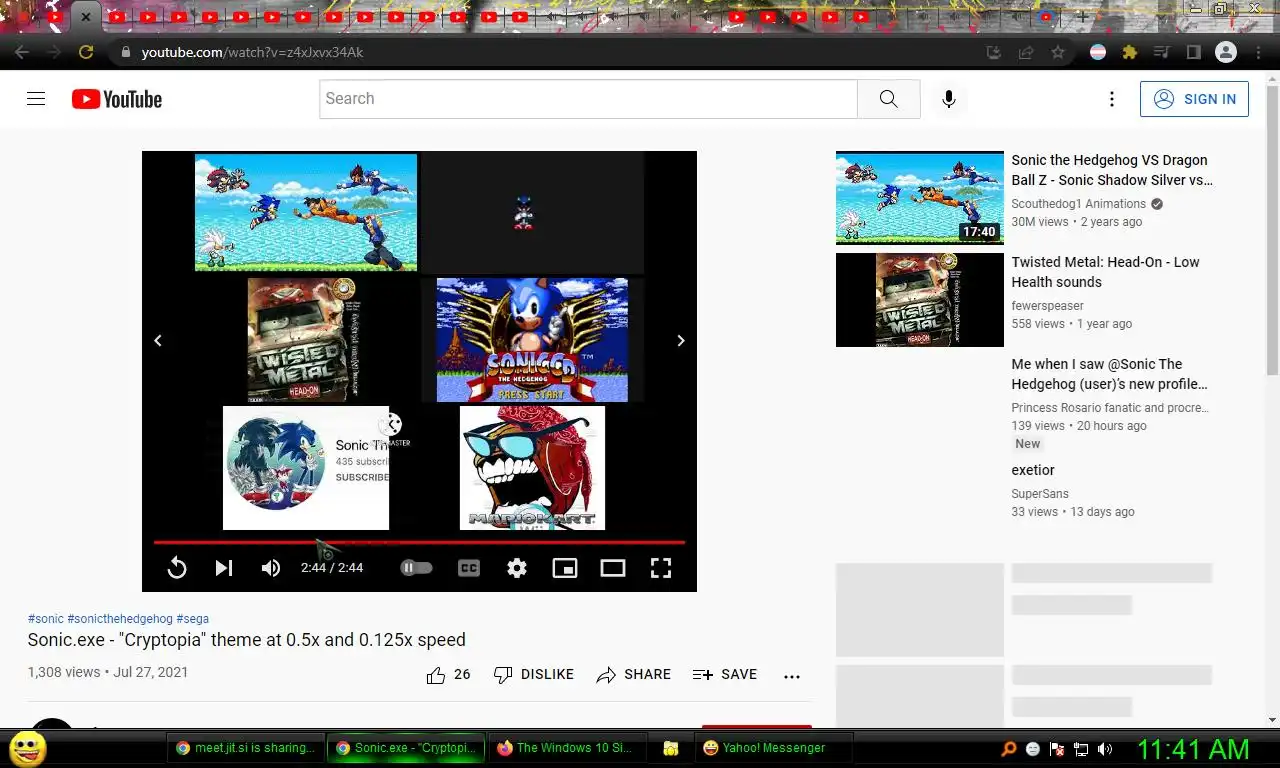Image resolution: width=1280 pixels, height=768 pixels.
Task: Bookmark this tab with the star
Action: 1057,52
